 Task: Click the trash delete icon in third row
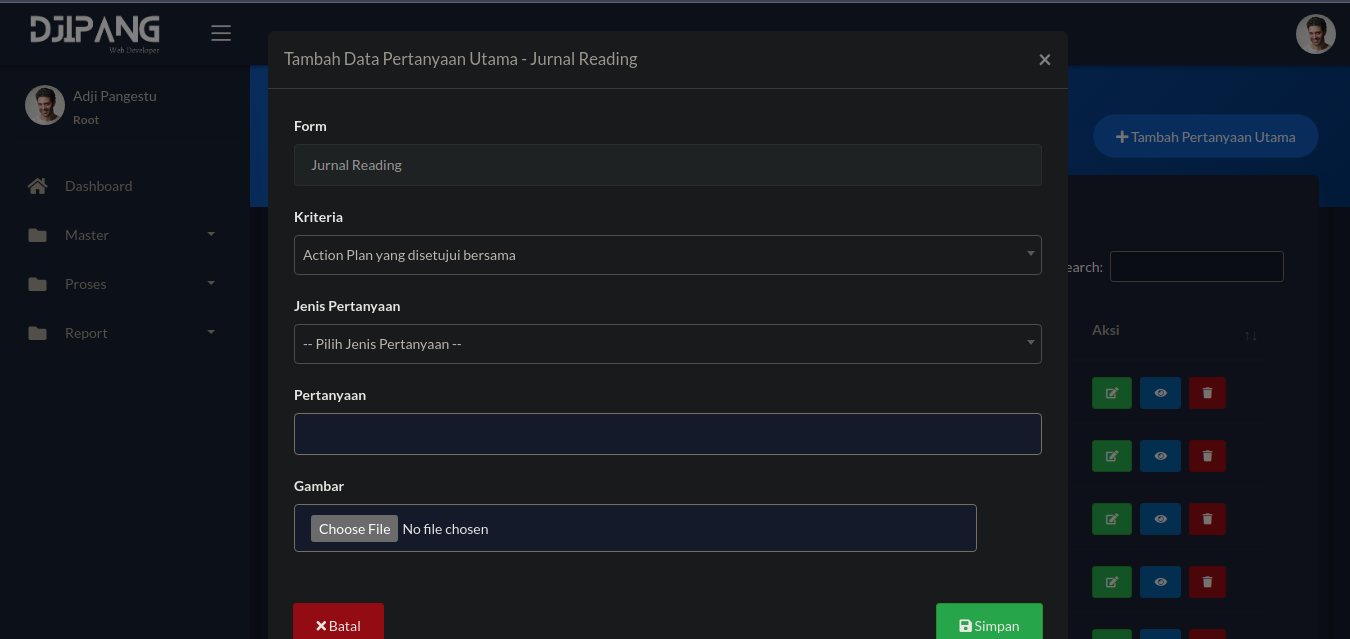tap(1207, 519)
